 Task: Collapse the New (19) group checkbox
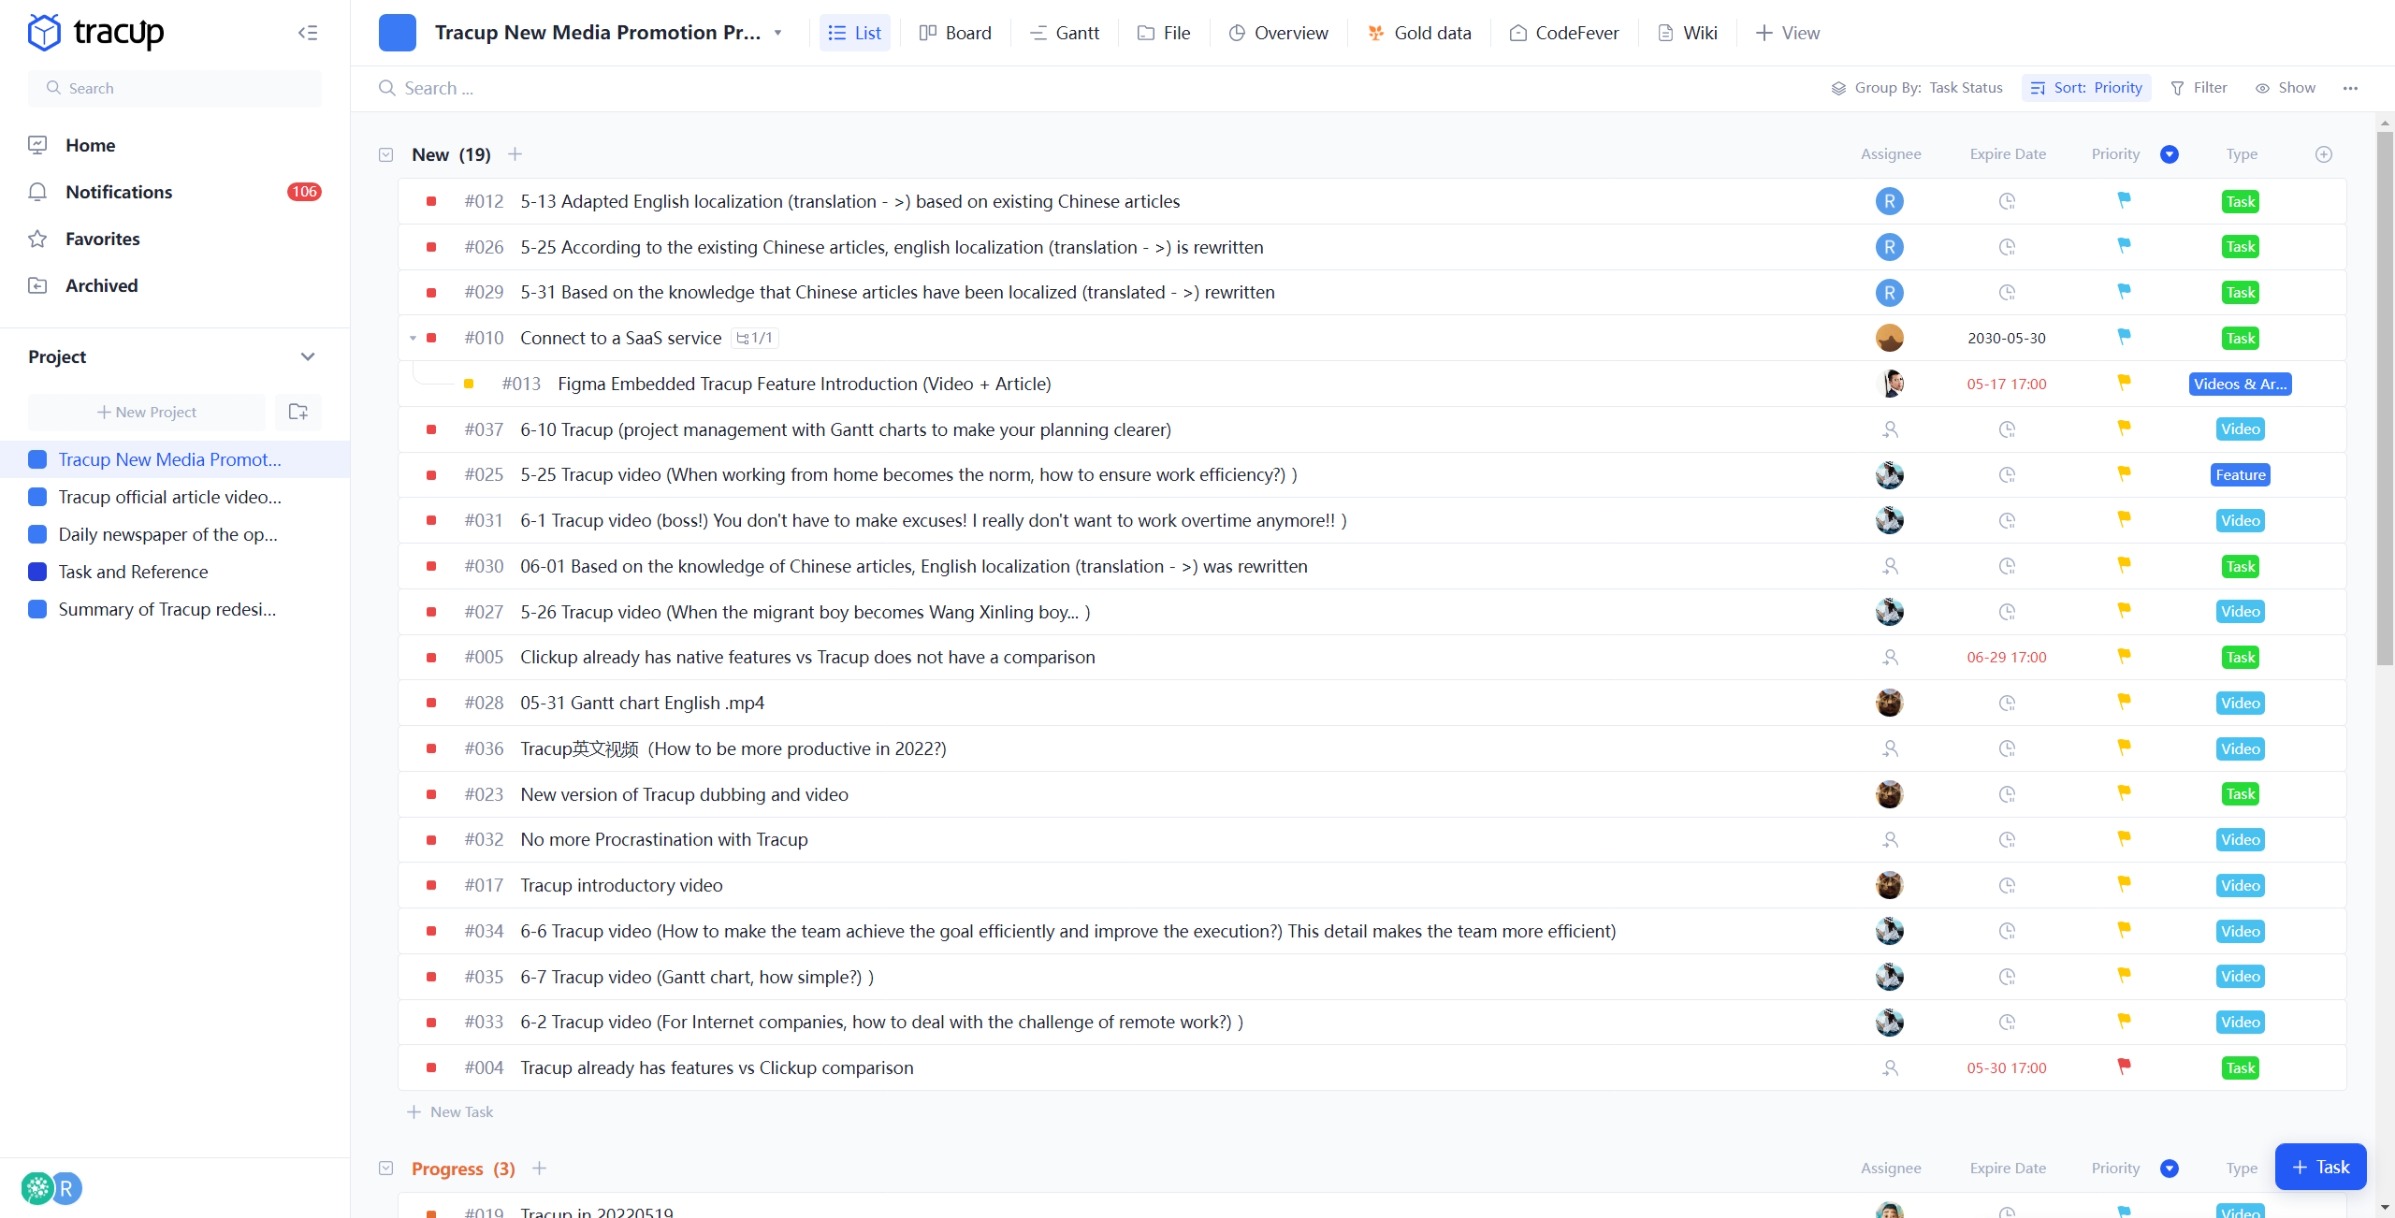(386, 155)
